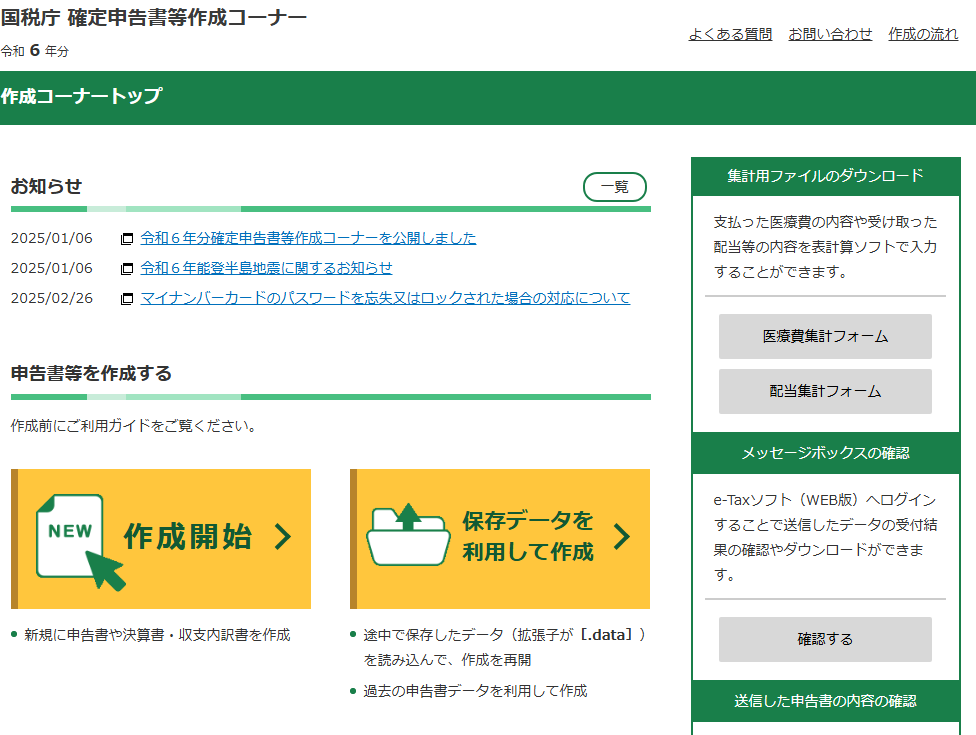
Task: View the 作成の流れ page
Action: click(923, 34)
